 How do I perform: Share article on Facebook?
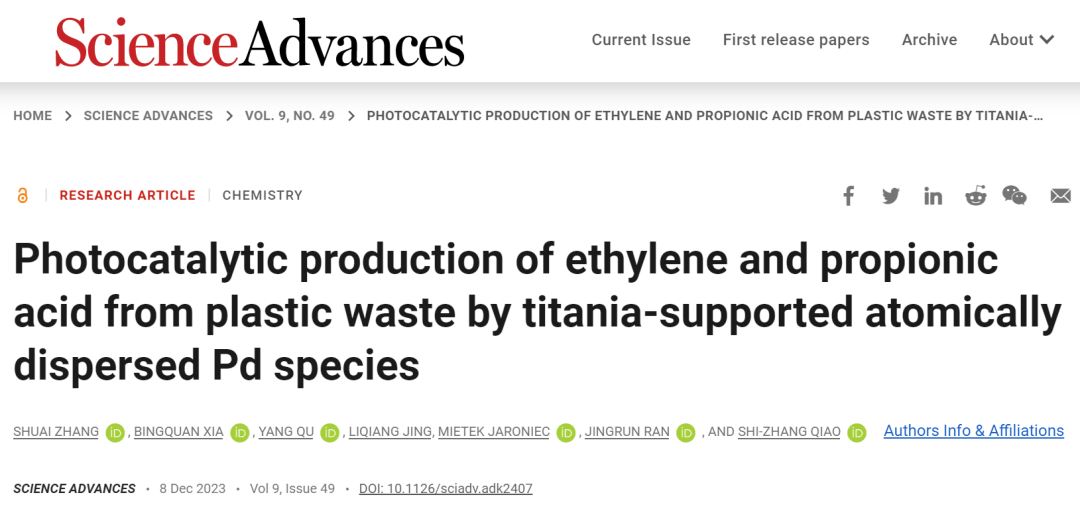849,196
